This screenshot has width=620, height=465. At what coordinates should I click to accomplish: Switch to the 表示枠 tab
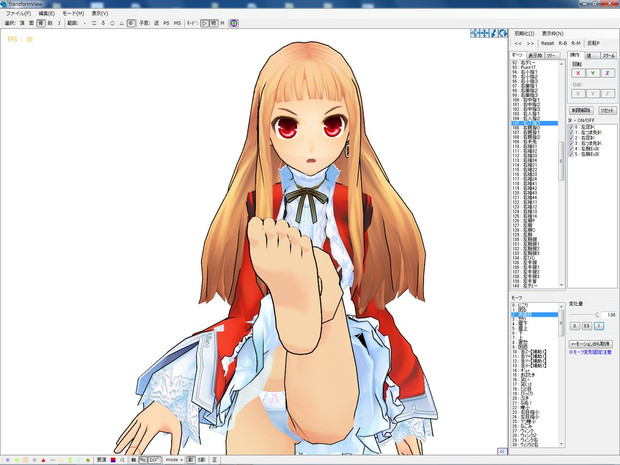[x=535, y=55]
